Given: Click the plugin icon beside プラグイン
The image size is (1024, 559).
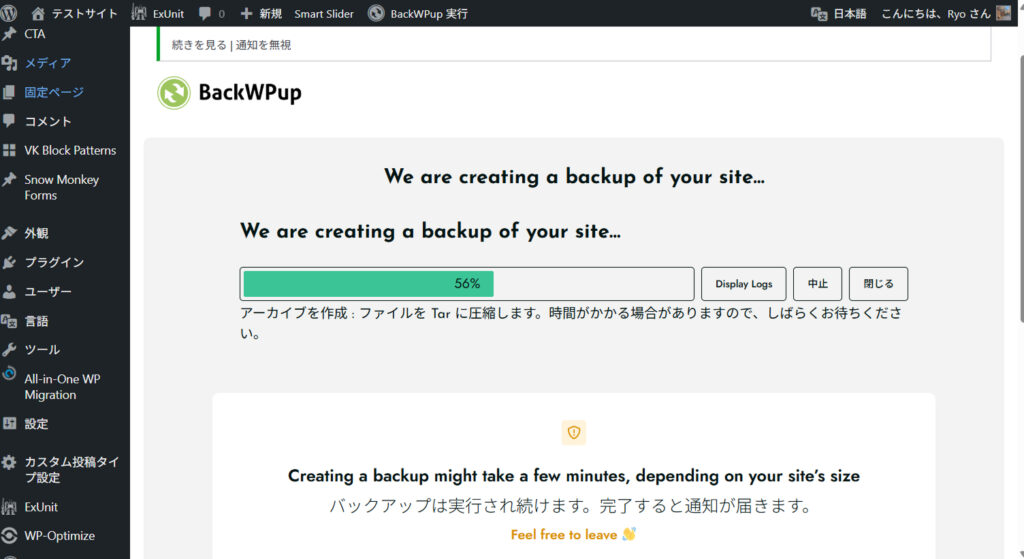Looking at the screenshot, I should click(10, 263).
